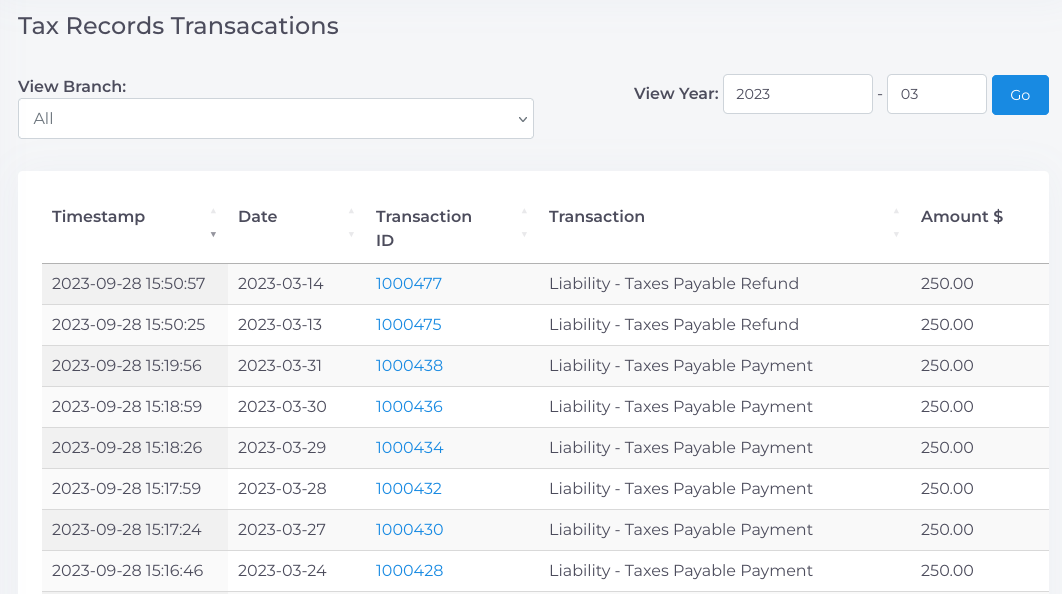
Task: Click the chevron on the branch selector
Action: [521, 118]
